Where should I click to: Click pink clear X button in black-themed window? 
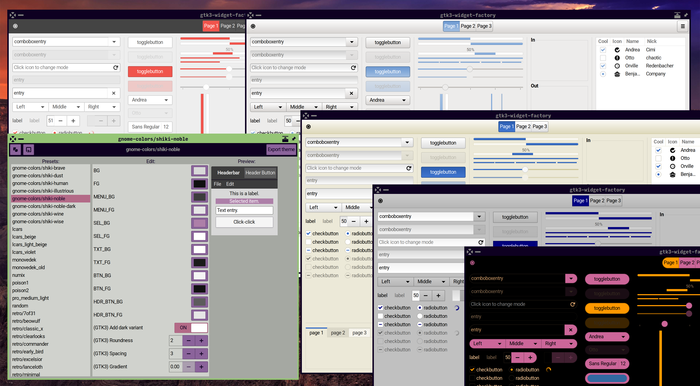pyautogui.click(x=571, y=330)
